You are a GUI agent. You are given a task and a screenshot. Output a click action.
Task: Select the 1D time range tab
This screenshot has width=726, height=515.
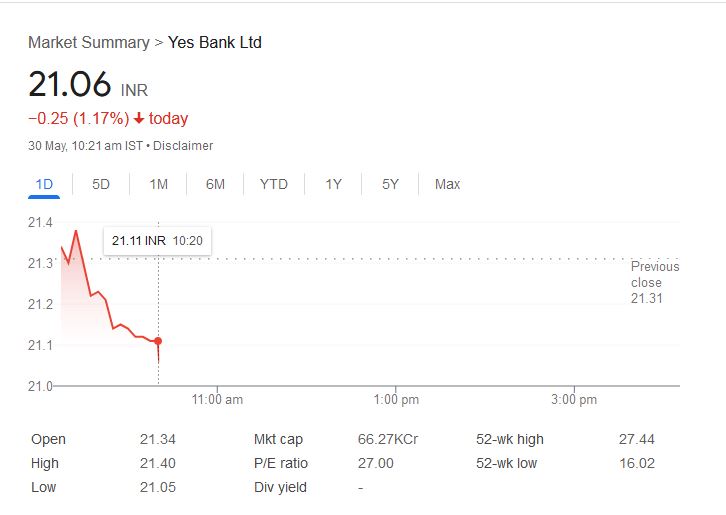(44, 184)
